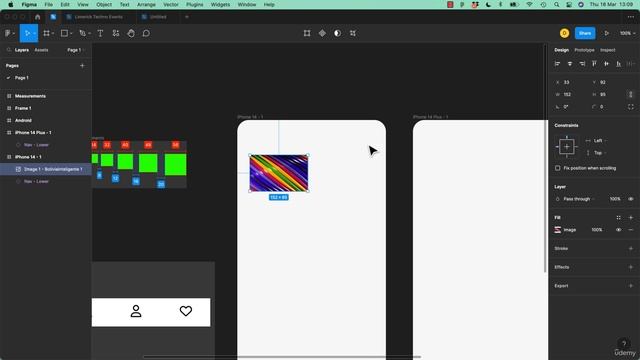This screenshot has height=360, width=640.
Task: Click Align horizontal centers icon
Action: pos(570,64)
